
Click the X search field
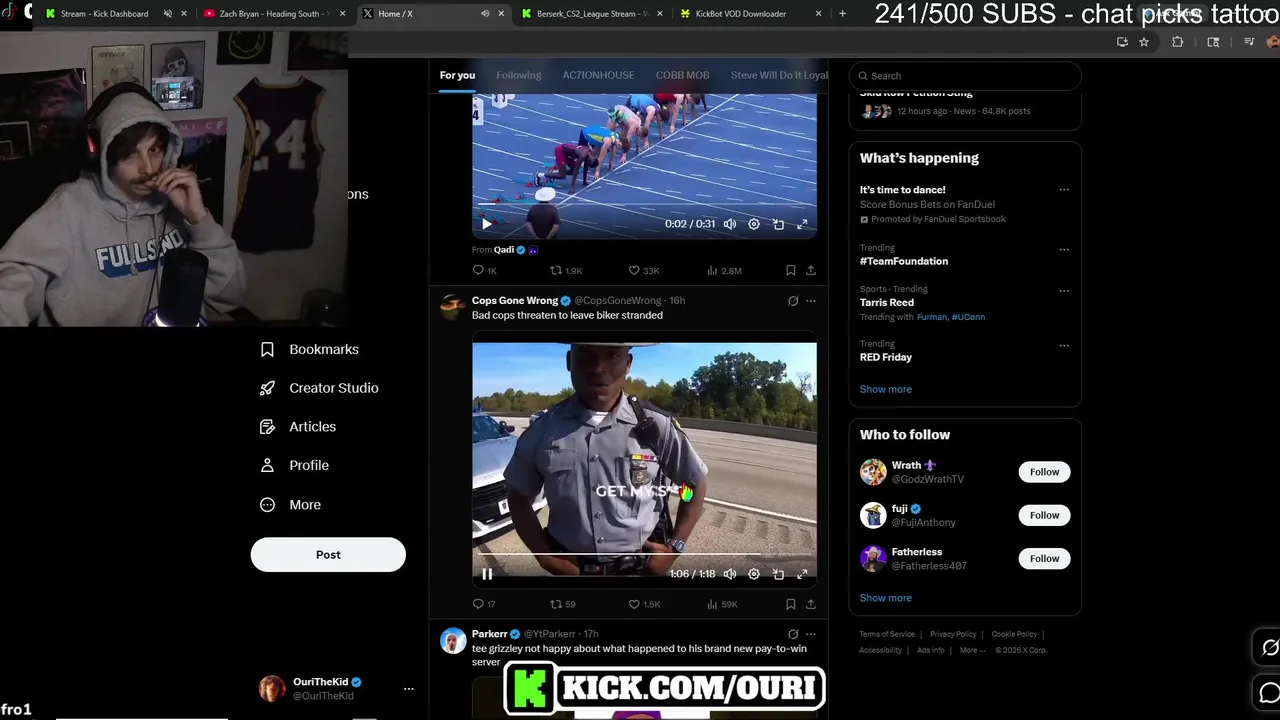(965, 75)
